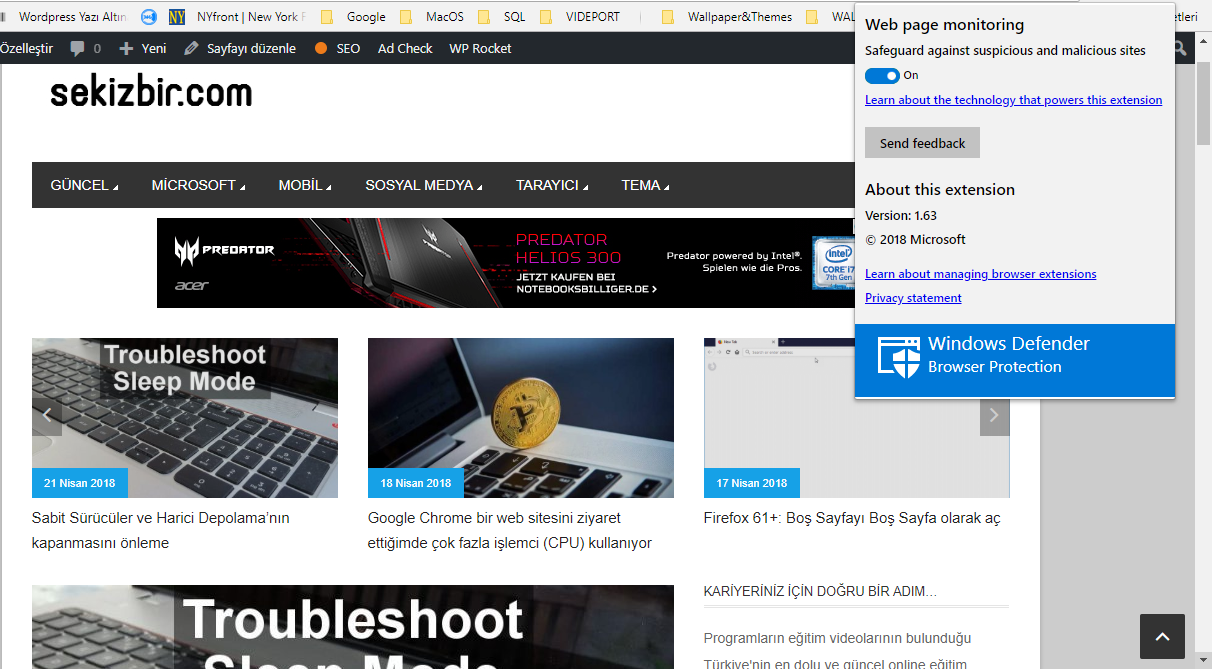Open Google Chrome işlemci (CPU) article link

(510, 531)
